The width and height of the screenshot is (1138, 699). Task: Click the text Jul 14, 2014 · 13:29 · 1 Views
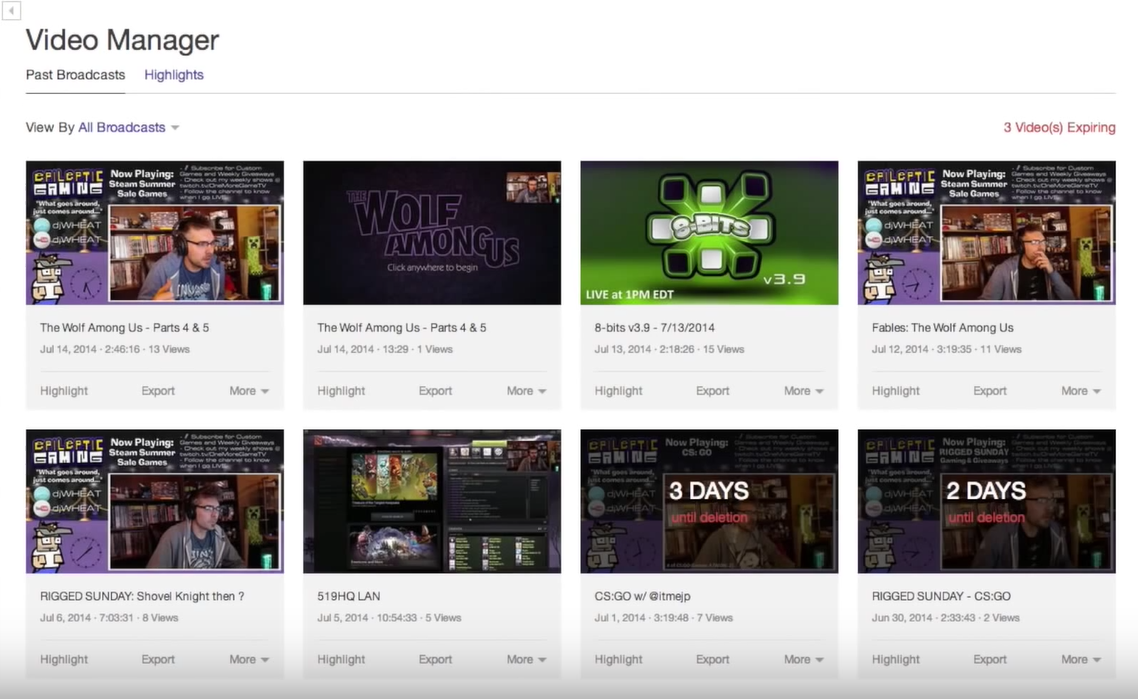[385, 349]
